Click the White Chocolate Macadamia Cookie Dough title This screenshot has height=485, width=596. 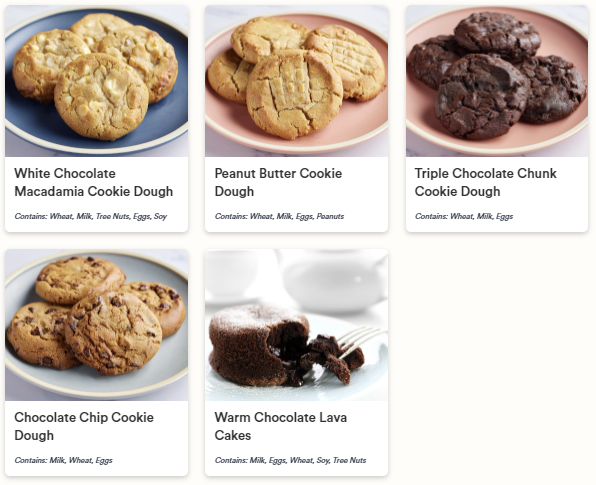click(x=94, y=182)
